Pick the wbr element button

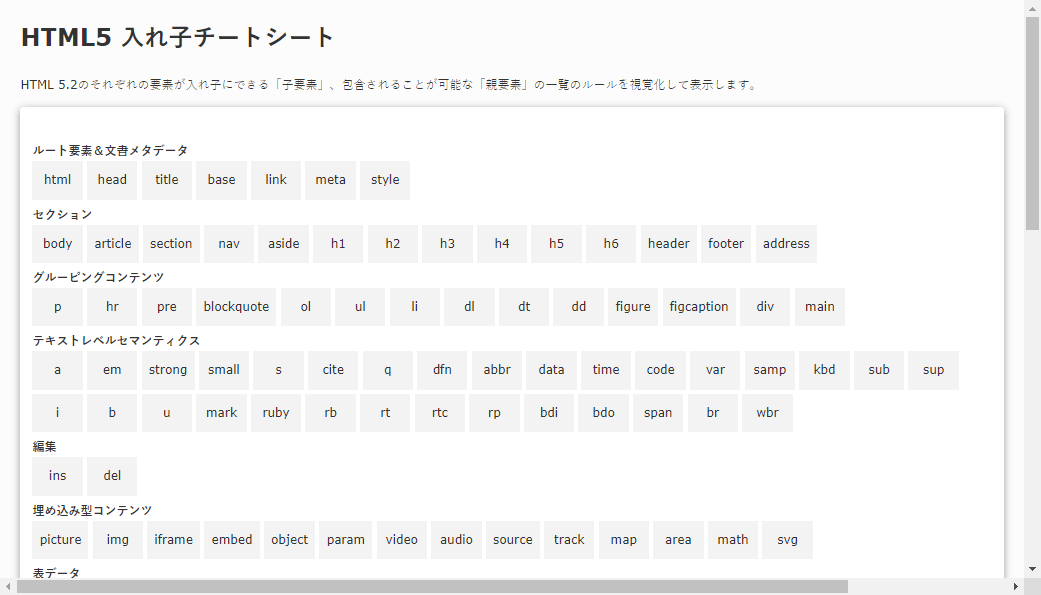point(767,413)
